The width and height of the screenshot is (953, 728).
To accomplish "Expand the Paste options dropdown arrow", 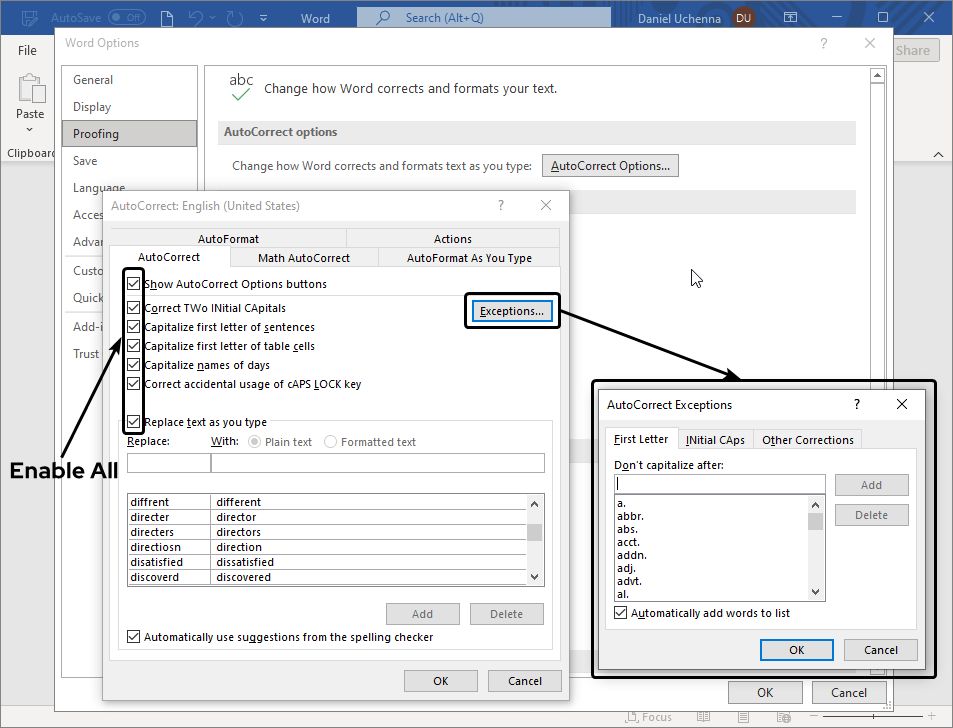I will pos(30,130).
